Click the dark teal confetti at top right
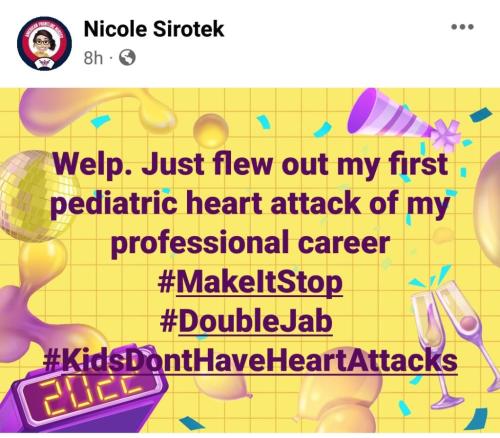Viewport: 500px width, 438px height. (481, 117)
